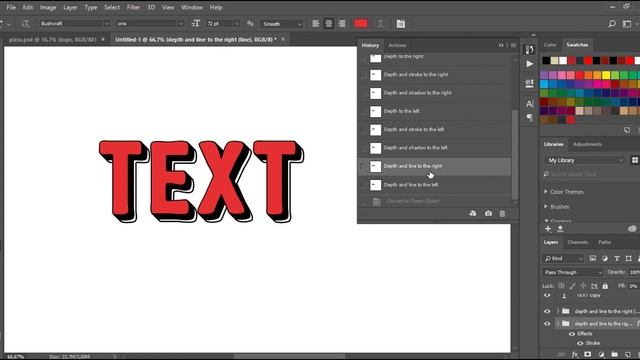
Task: Click right align text icon
Action: [342, 24]
